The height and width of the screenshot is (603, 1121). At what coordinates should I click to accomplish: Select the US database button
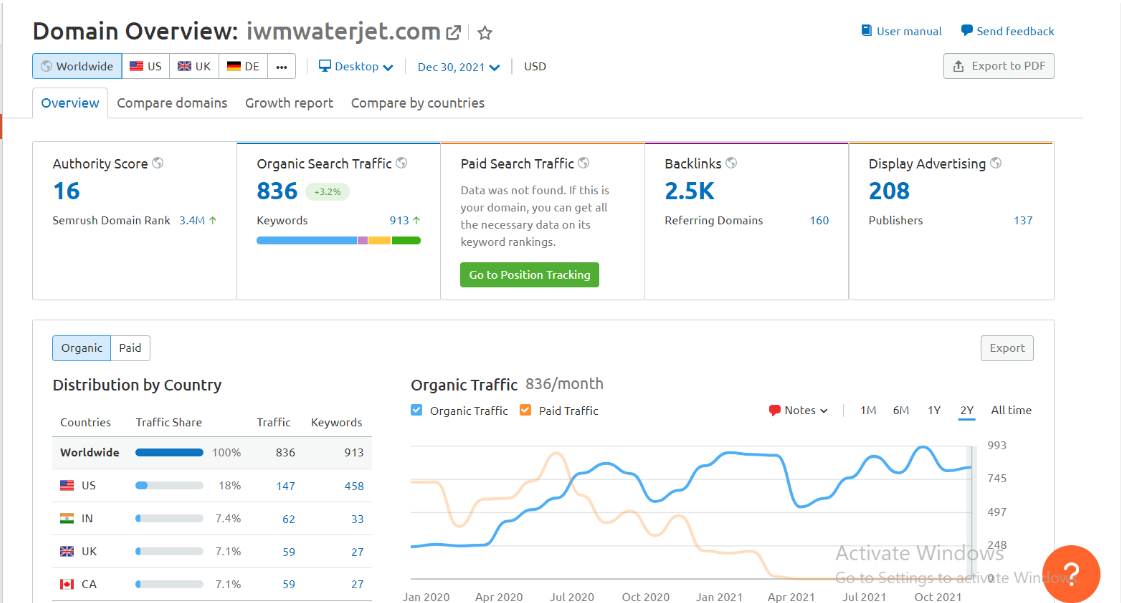click(x=146, y=67)
